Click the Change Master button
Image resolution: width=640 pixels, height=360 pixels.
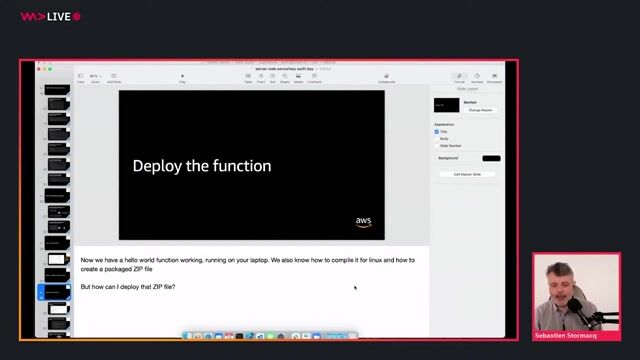480,110
